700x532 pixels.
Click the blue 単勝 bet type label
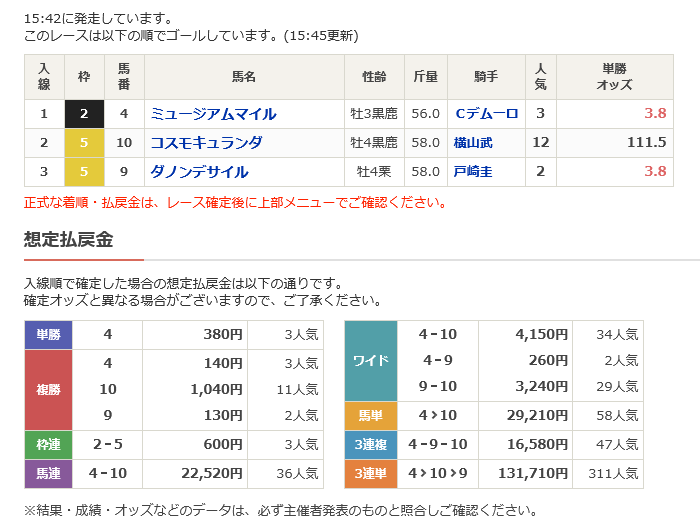(48, 335)
